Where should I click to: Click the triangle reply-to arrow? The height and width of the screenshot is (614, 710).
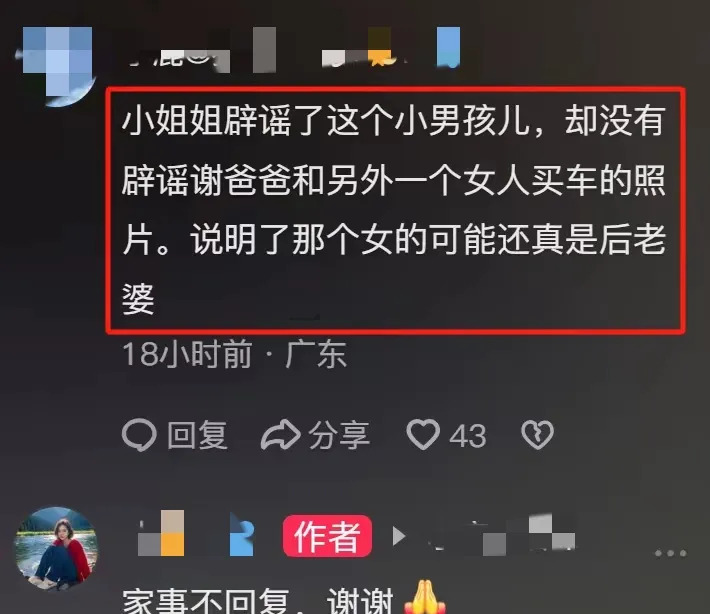(398, 536)
